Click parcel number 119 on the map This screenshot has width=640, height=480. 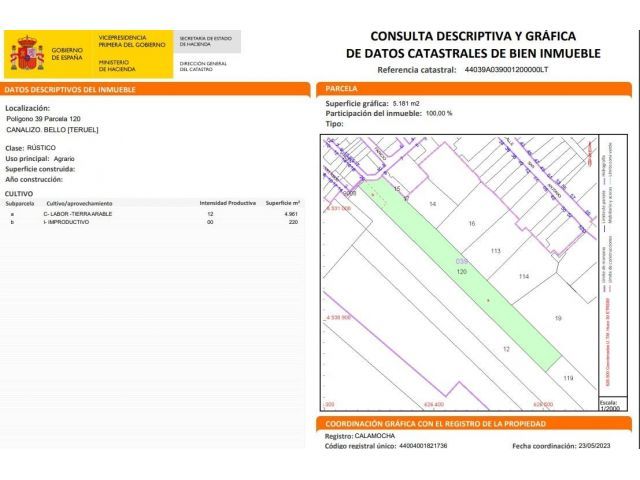(568, 378)
